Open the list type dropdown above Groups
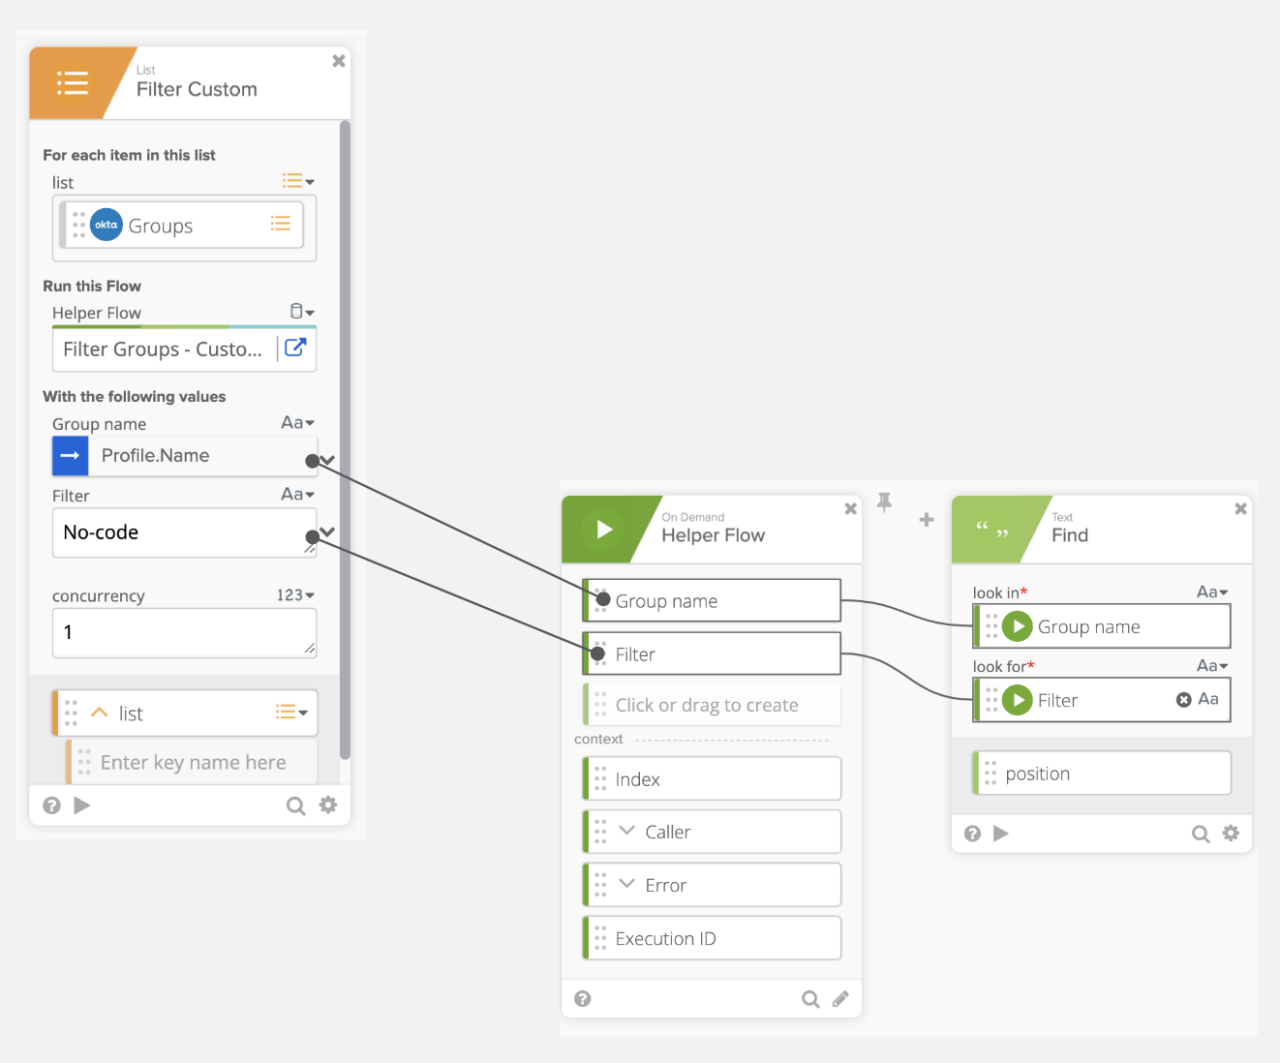 (298, 181)
